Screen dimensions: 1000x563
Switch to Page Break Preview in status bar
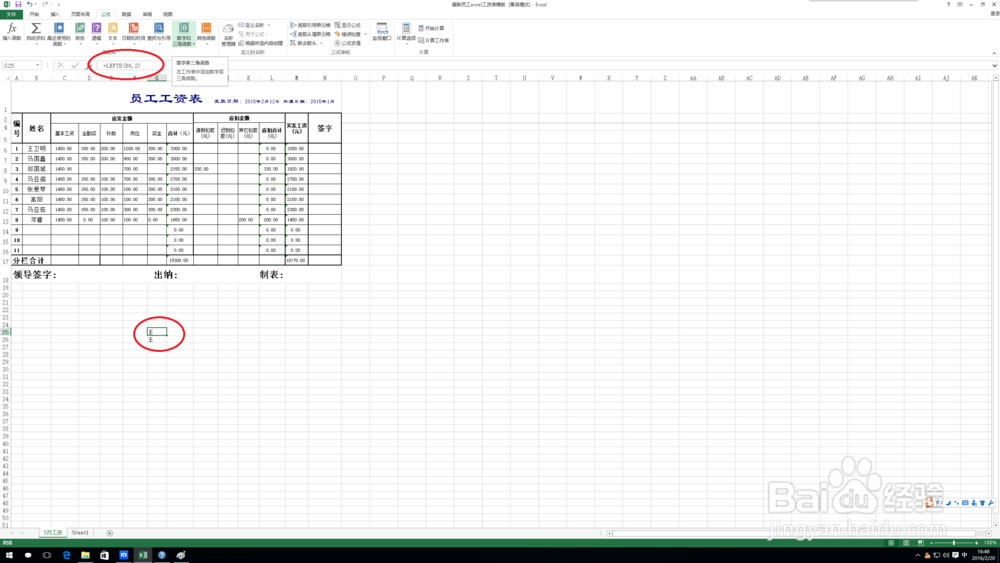coord(921,543)
